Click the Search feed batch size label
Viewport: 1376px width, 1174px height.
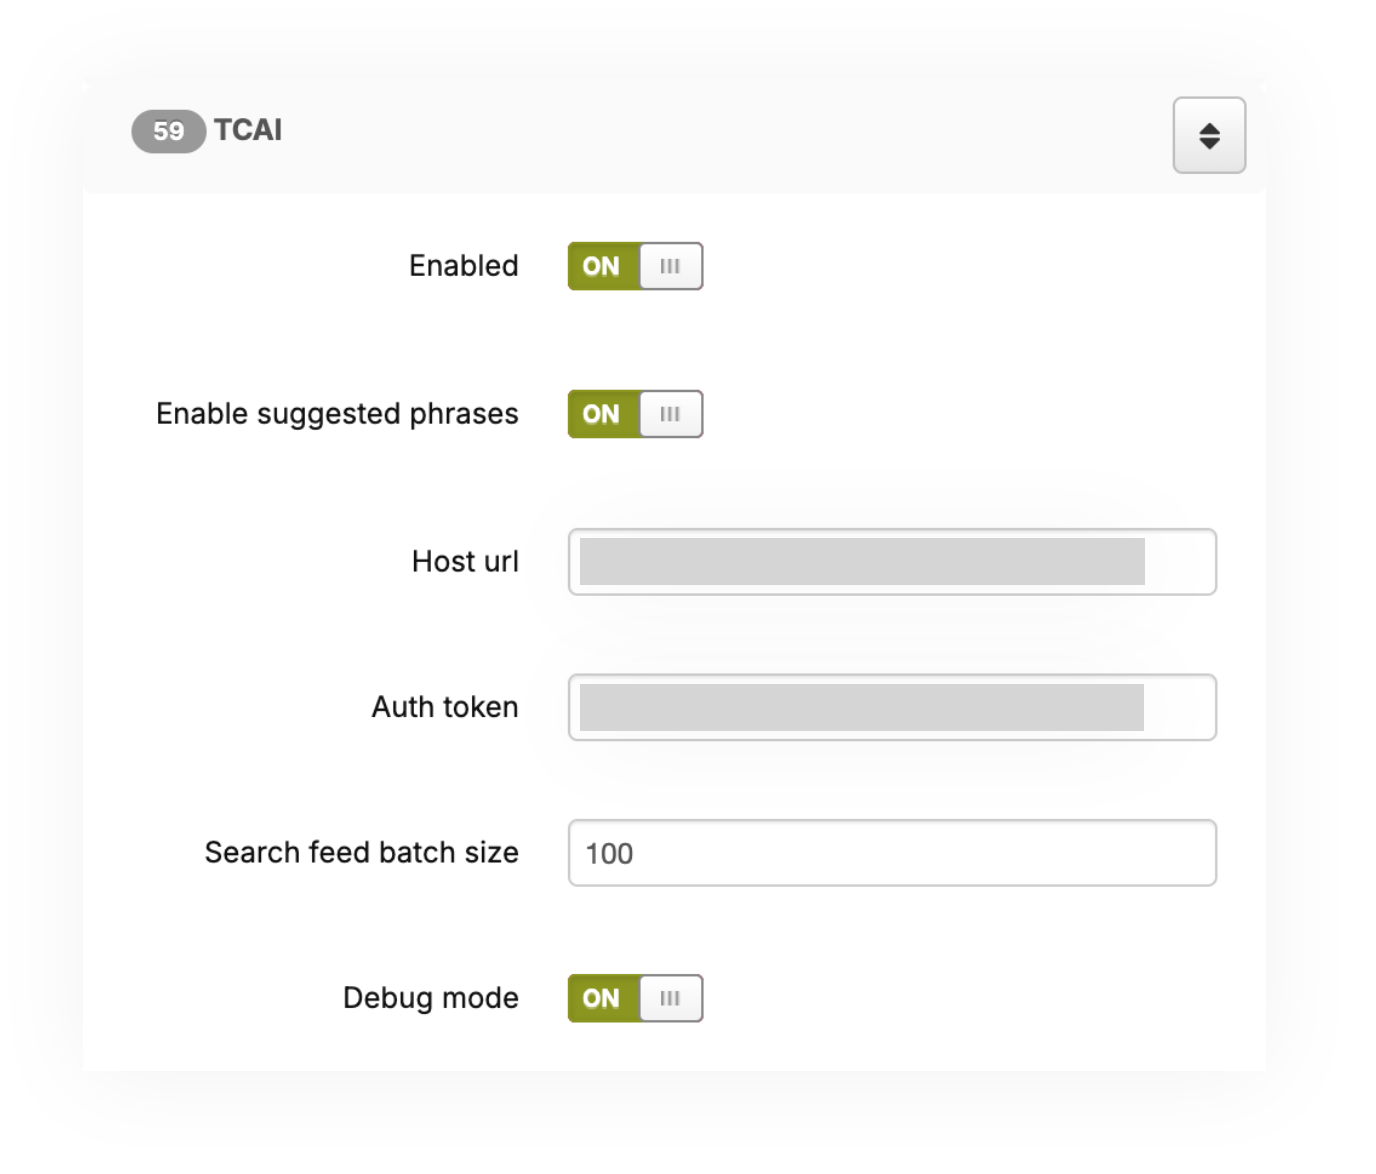(x=361, y=853)
